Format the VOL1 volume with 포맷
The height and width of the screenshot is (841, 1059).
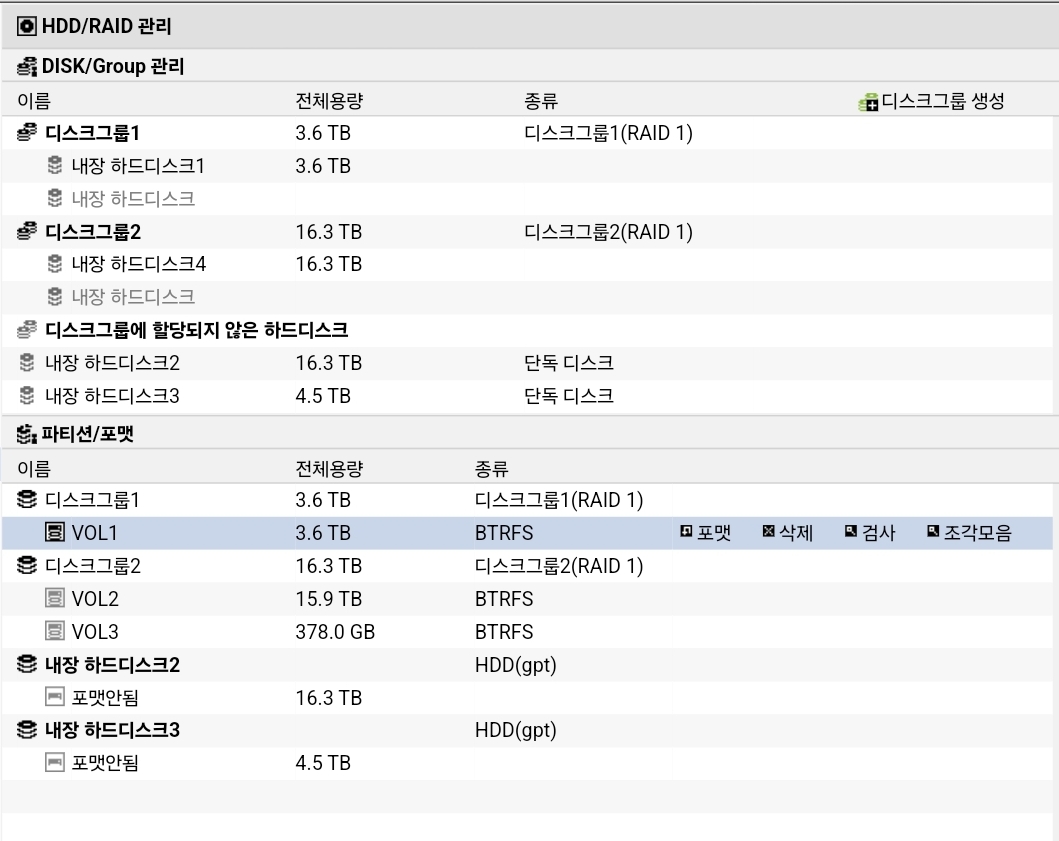pos(705,533)
